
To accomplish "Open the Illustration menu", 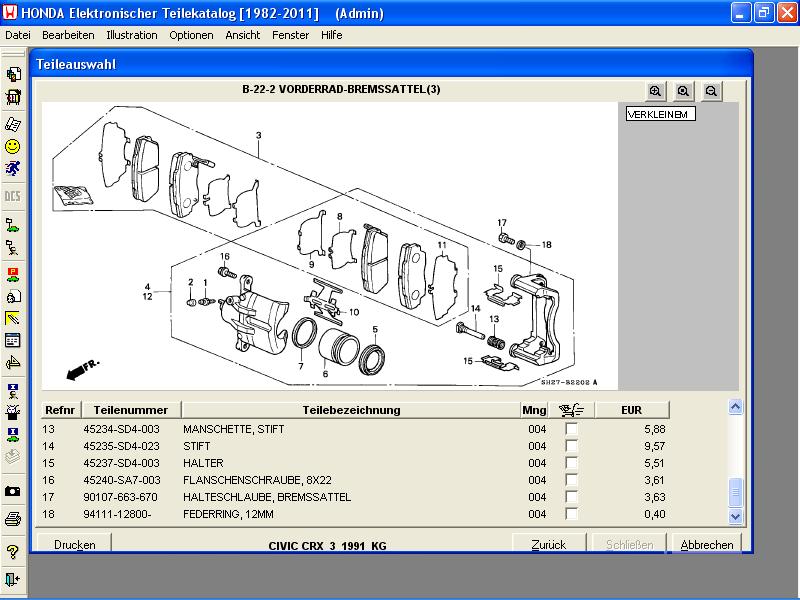I will (x=132, y=35).
